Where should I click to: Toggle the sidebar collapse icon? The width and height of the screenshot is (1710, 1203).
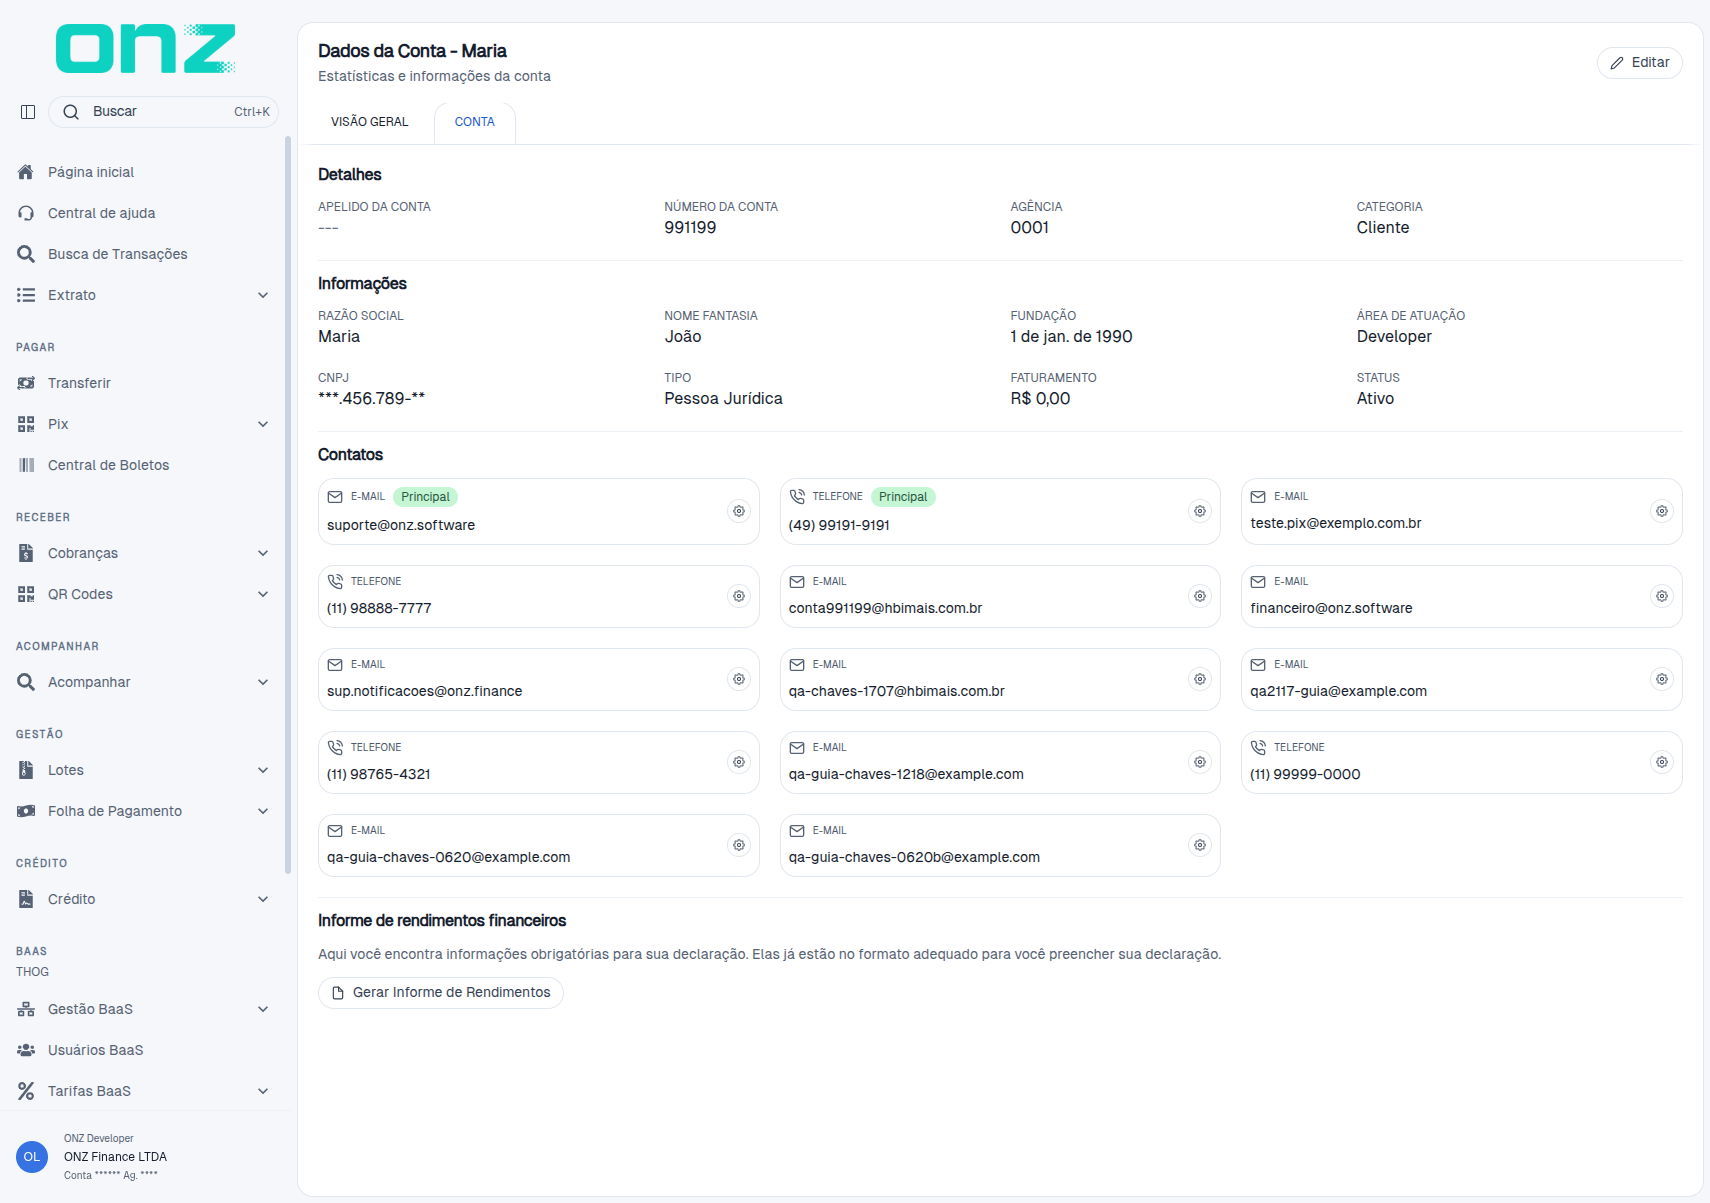click(28, 112)
